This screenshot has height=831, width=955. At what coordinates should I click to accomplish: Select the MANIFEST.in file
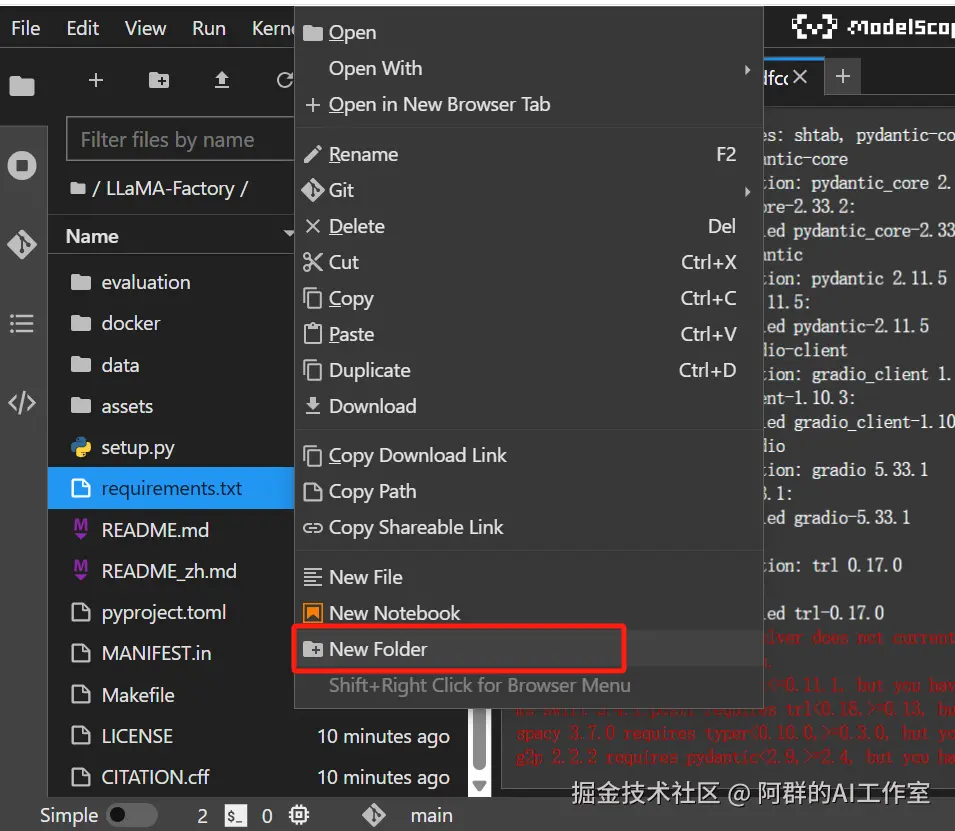pos(171,654)
